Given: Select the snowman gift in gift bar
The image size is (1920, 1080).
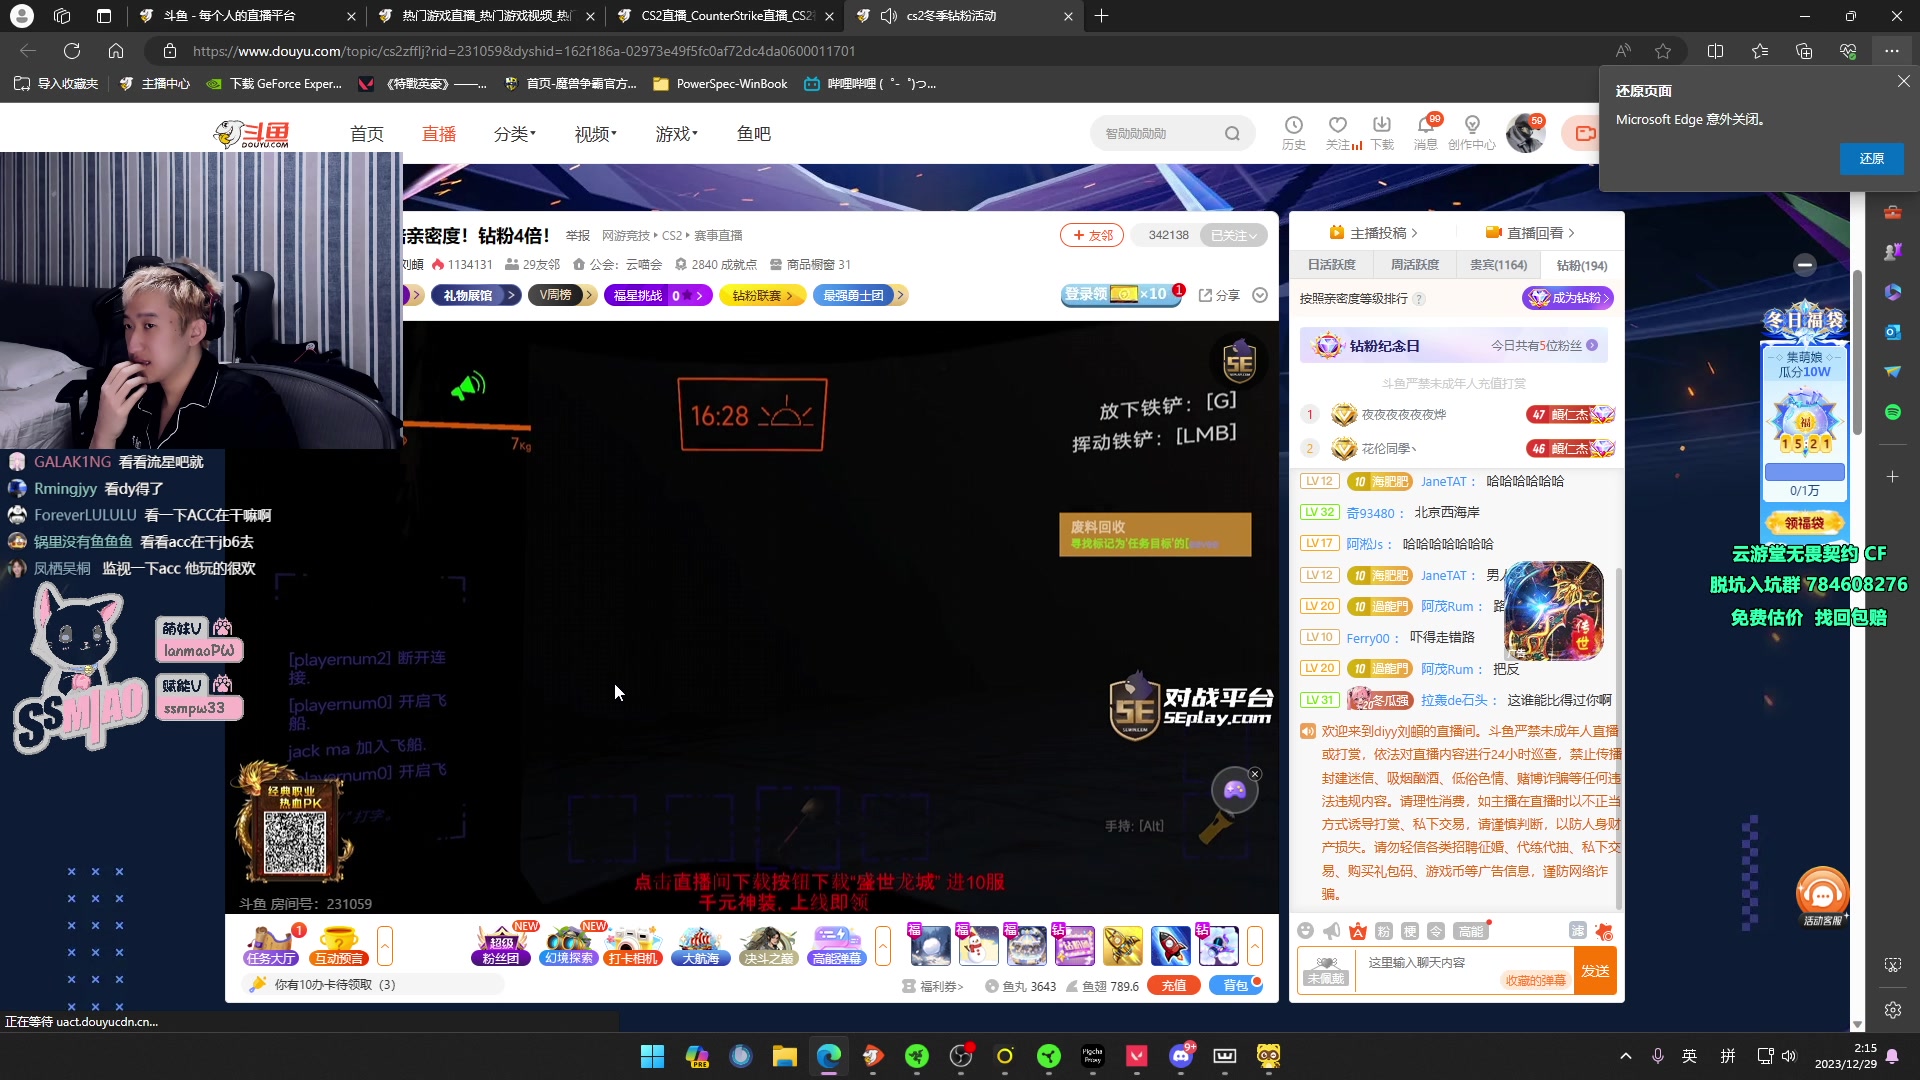Looking at the screenshot, I should 978,945.
